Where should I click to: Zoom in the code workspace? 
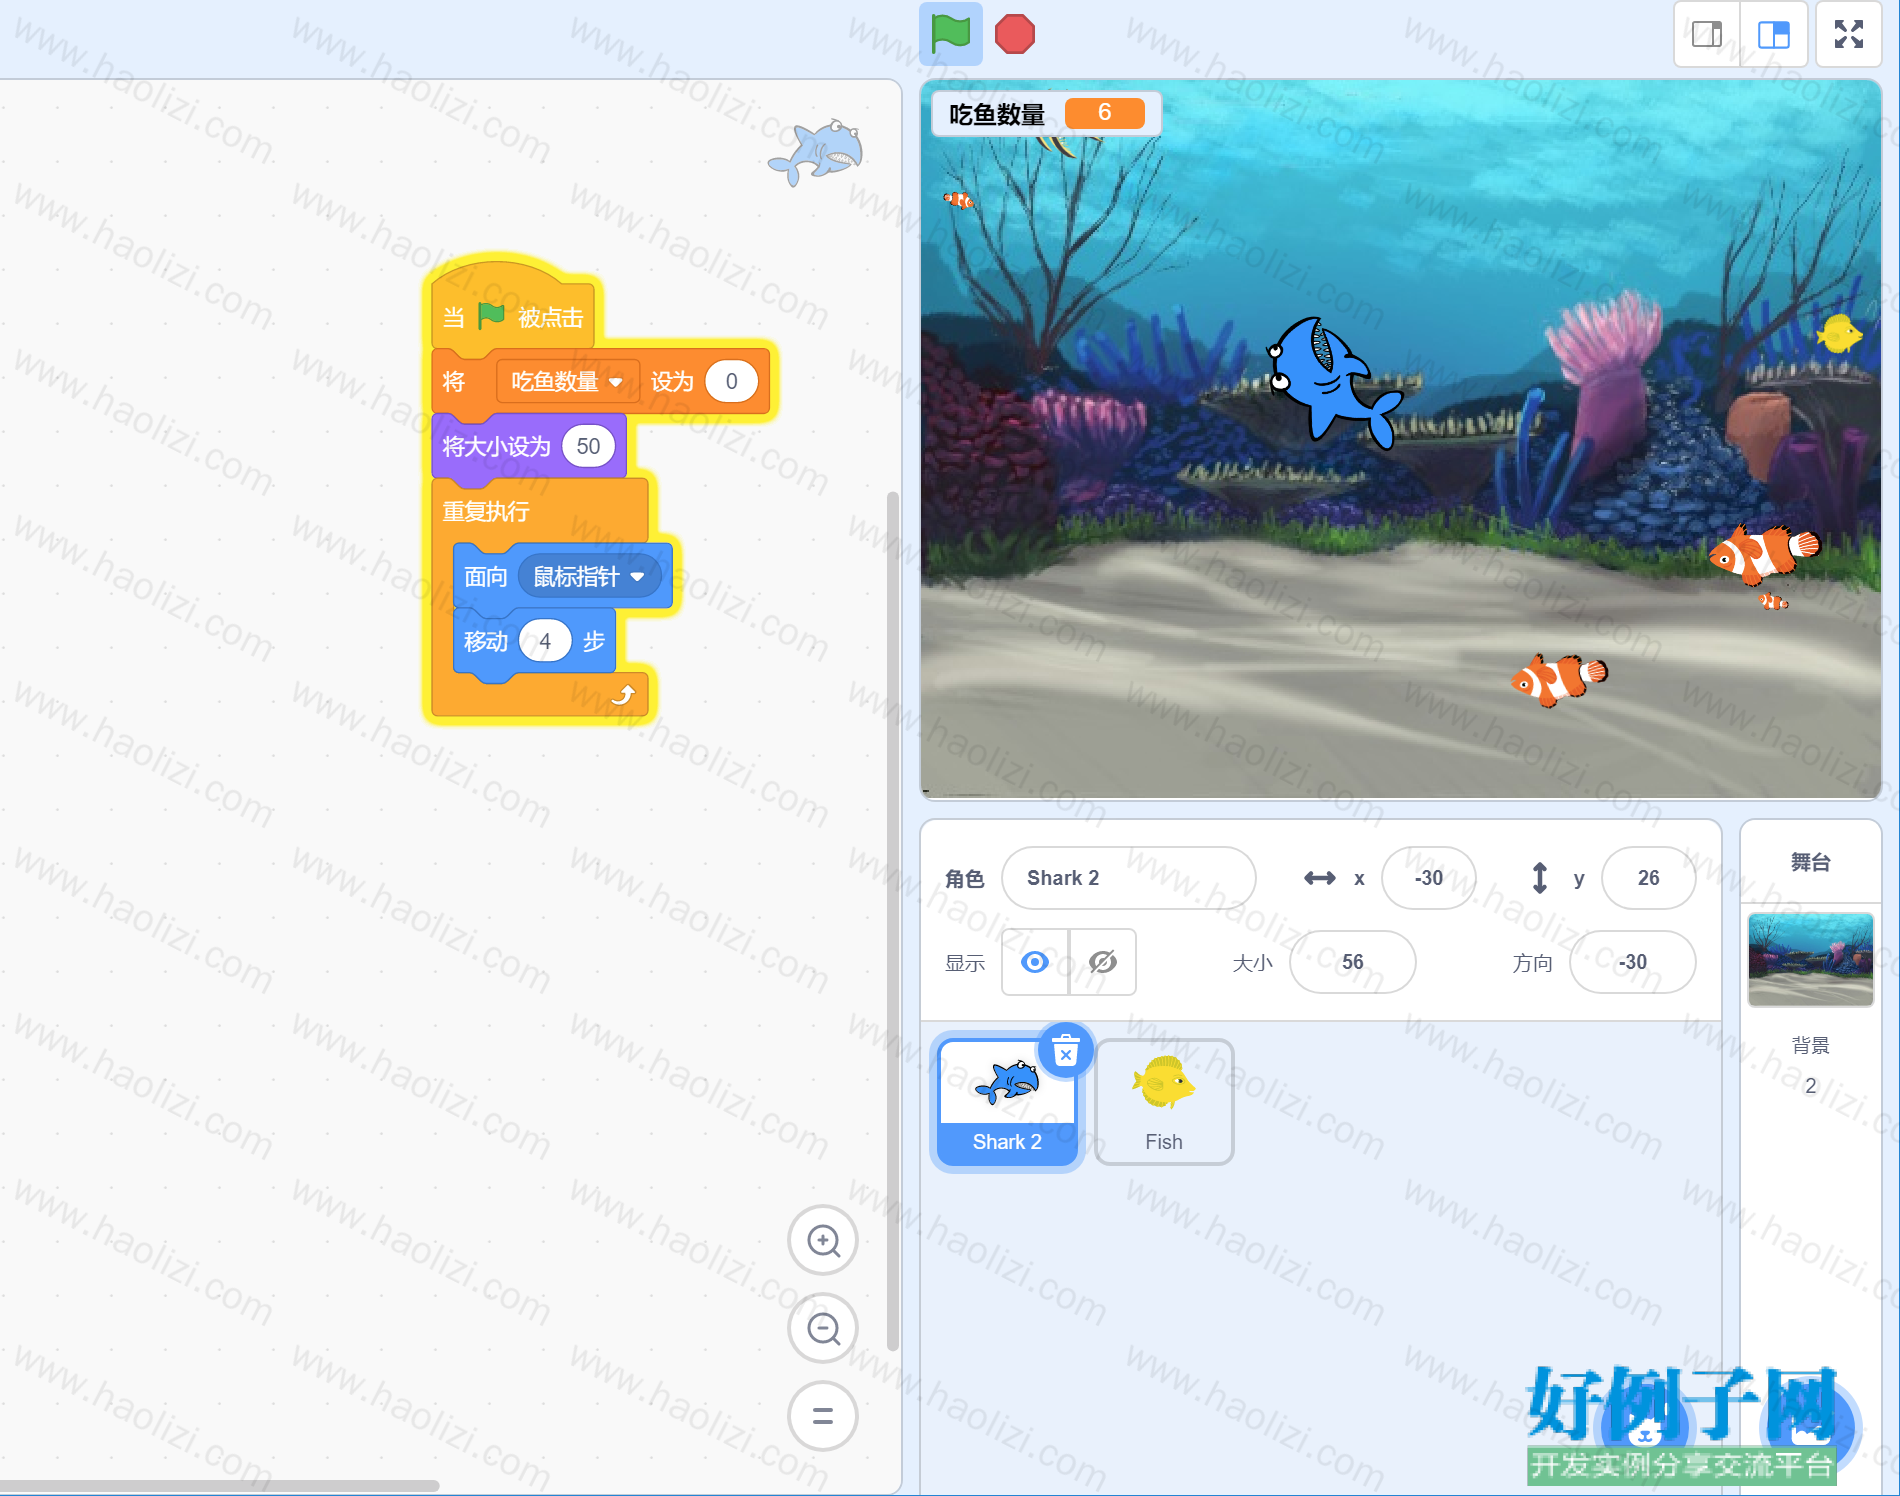tap(823, 1241)
